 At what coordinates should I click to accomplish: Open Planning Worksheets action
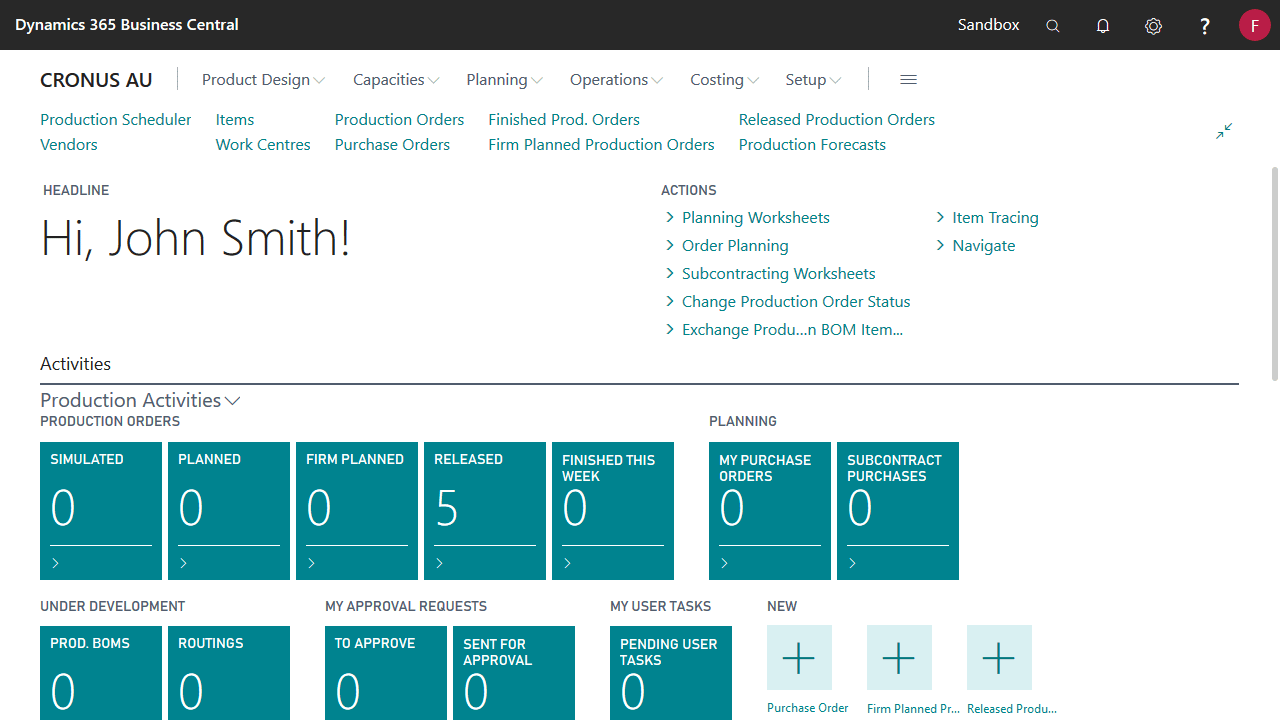tap(756, 218)
